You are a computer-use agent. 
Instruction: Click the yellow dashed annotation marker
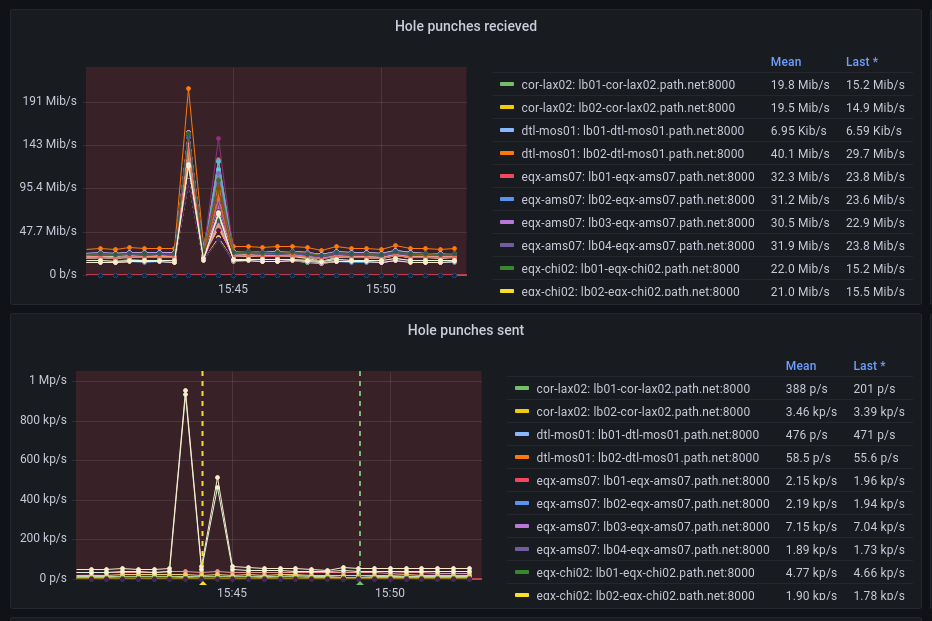pos(202,582)
